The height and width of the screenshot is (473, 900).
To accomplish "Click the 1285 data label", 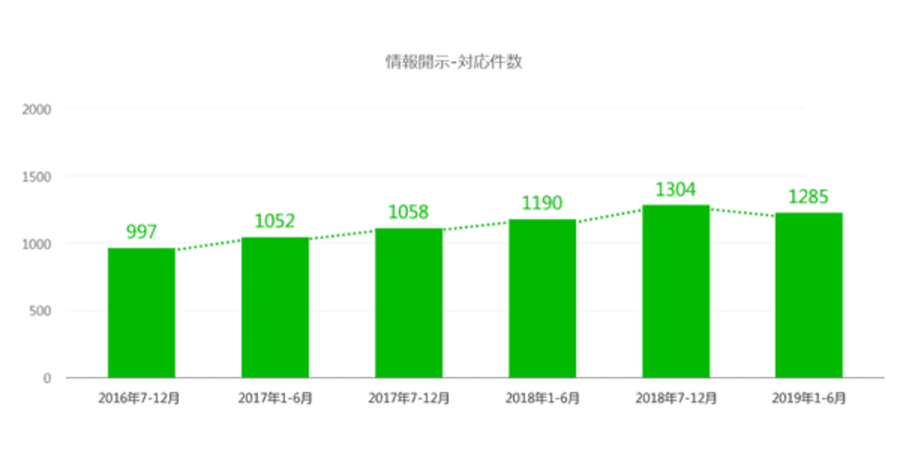I will (x=809, y=197).
